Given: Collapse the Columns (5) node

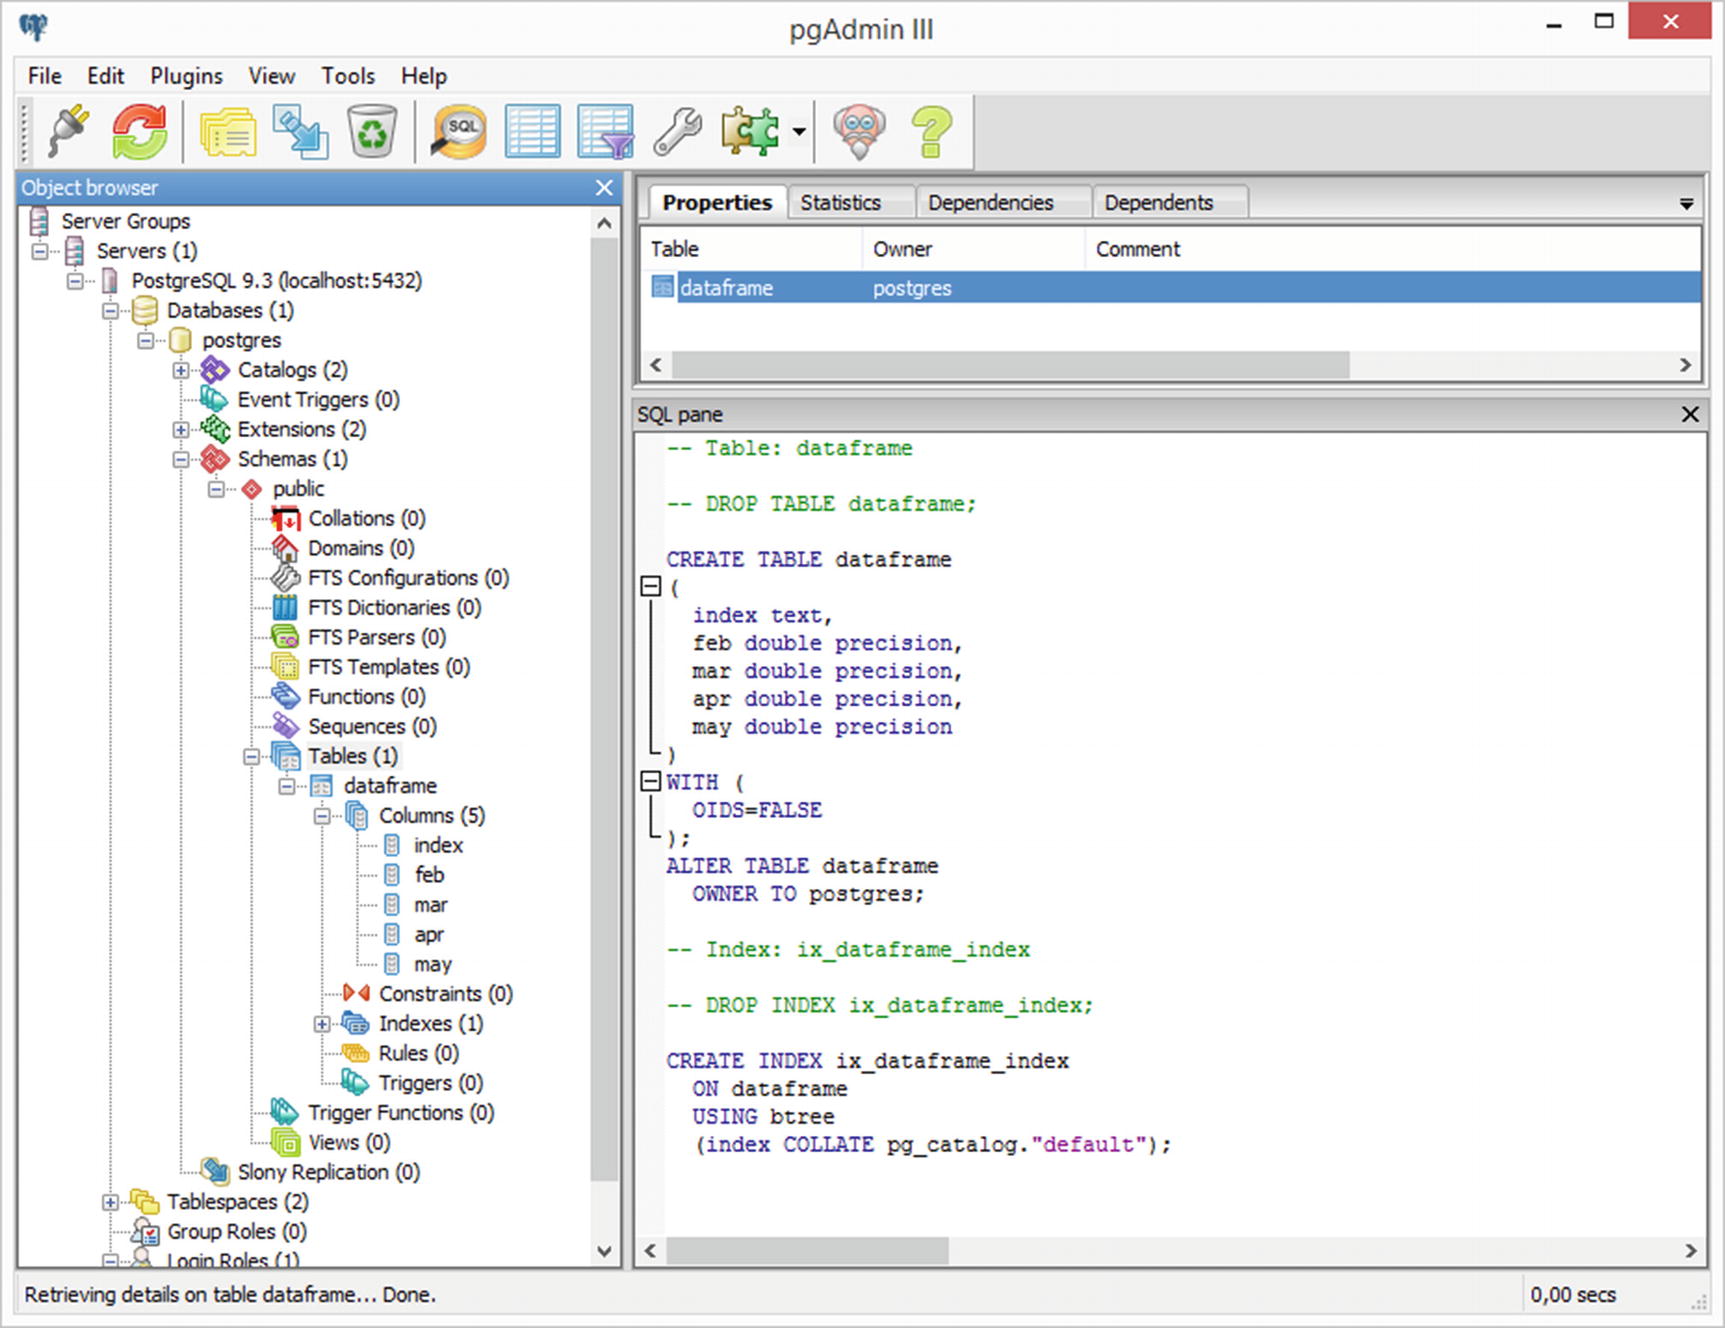Looking at the screenshot, I should (322, 816).
